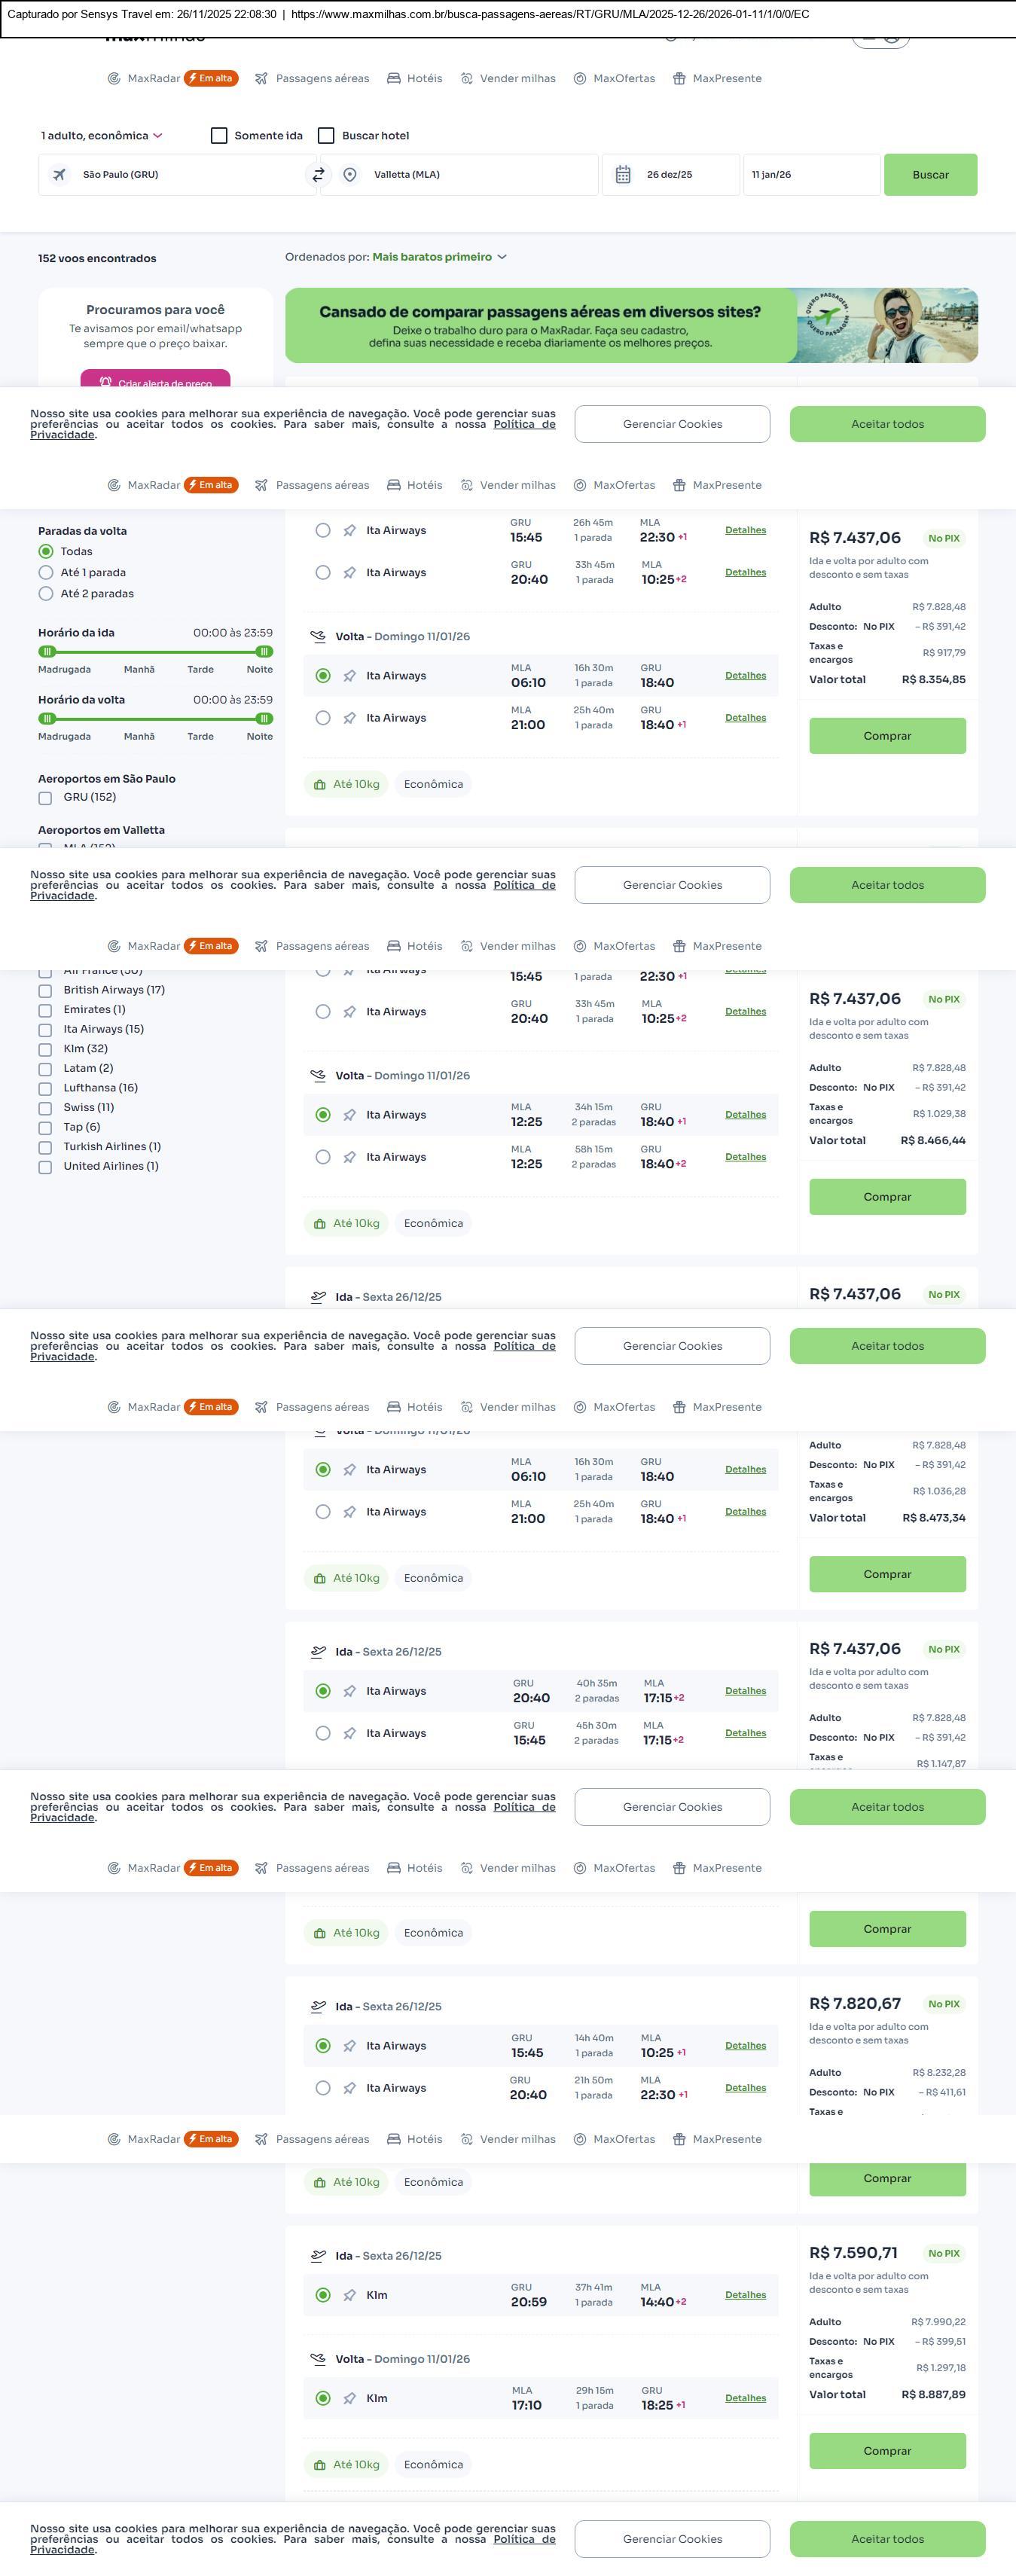Pin the Klm outbound flight departing 20:59
The height and width of the screenshot is (2576, 1016).
click(350, 2295)
